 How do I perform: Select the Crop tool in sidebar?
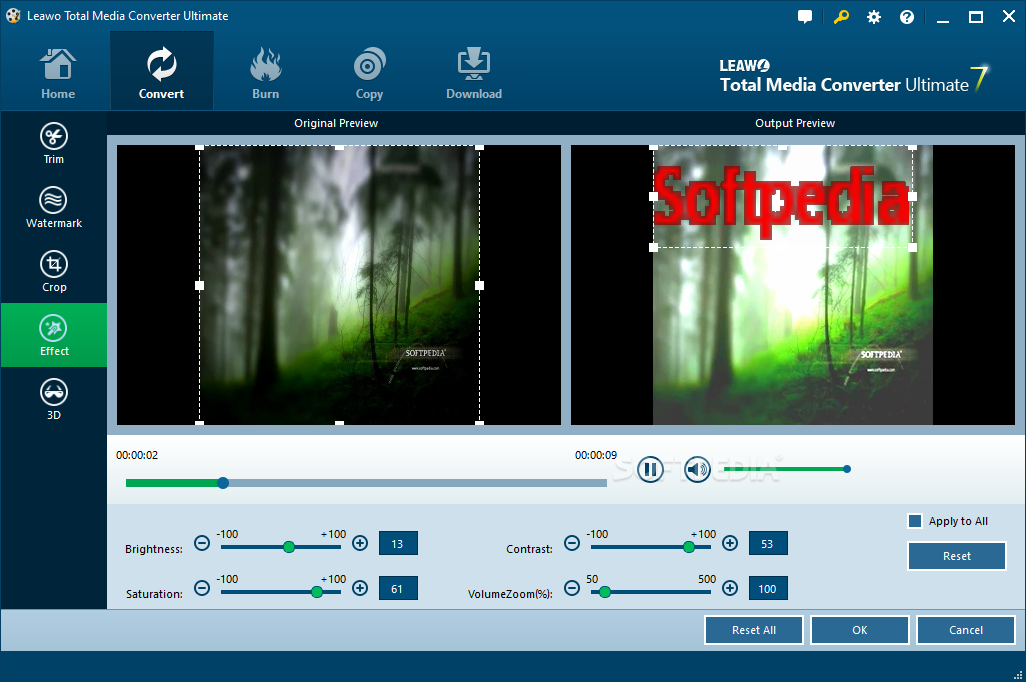54,272
